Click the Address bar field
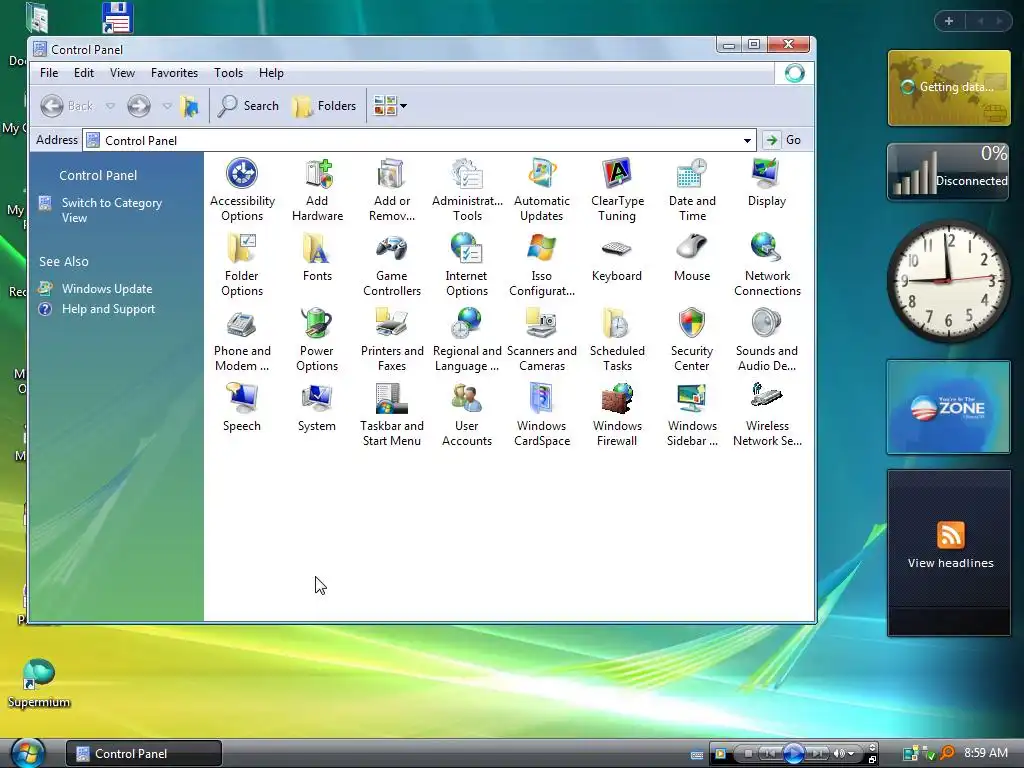 coord(419,140)
